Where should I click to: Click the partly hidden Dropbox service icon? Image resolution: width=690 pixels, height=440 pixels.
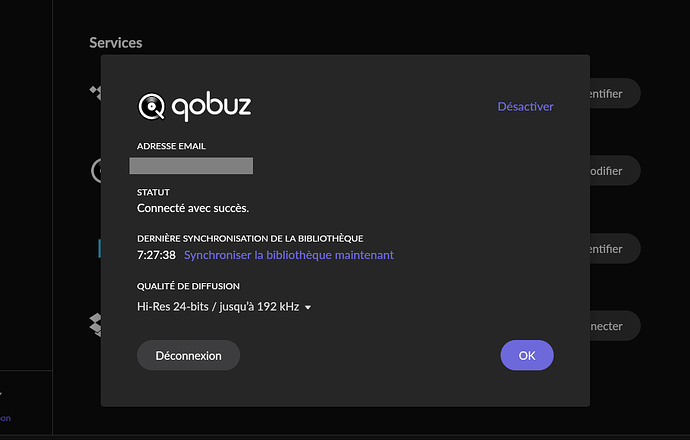click(95, 325)
